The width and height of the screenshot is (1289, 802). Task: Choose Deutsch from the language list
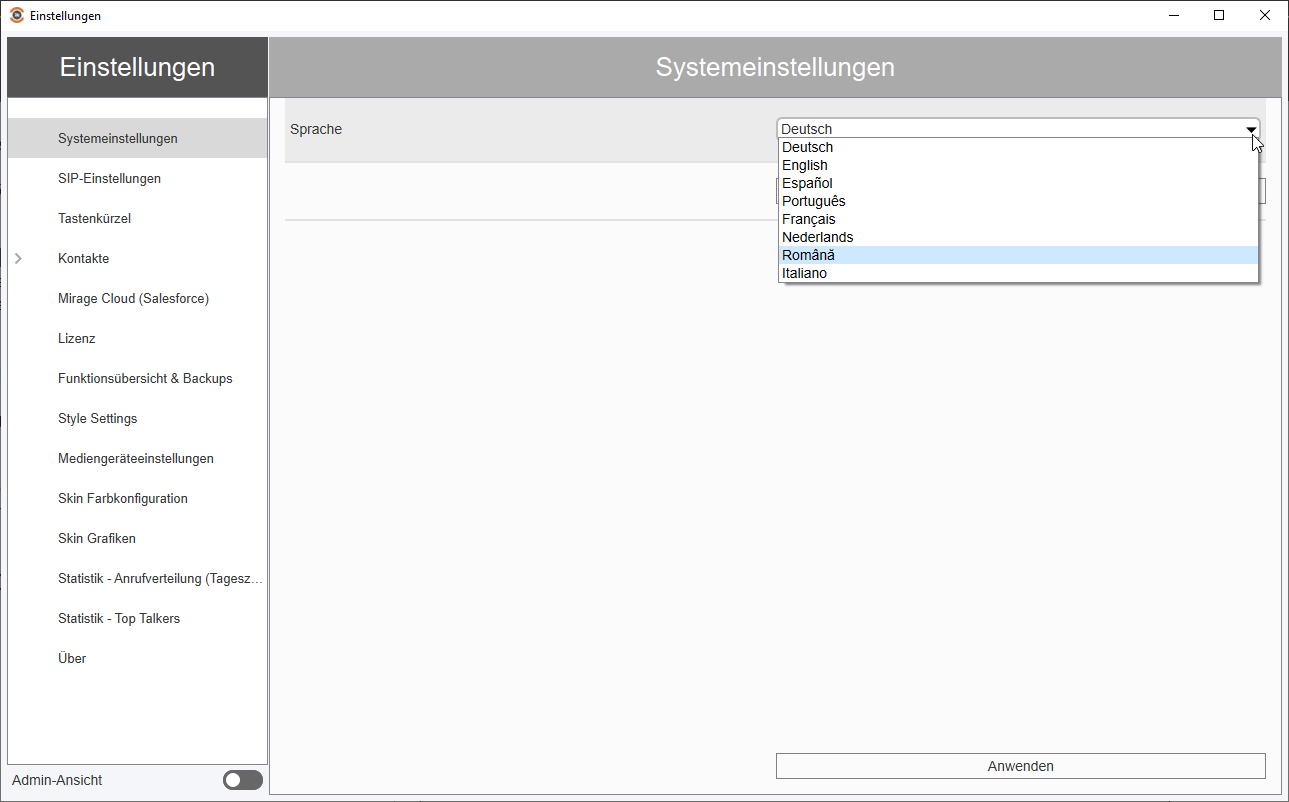1018,147
